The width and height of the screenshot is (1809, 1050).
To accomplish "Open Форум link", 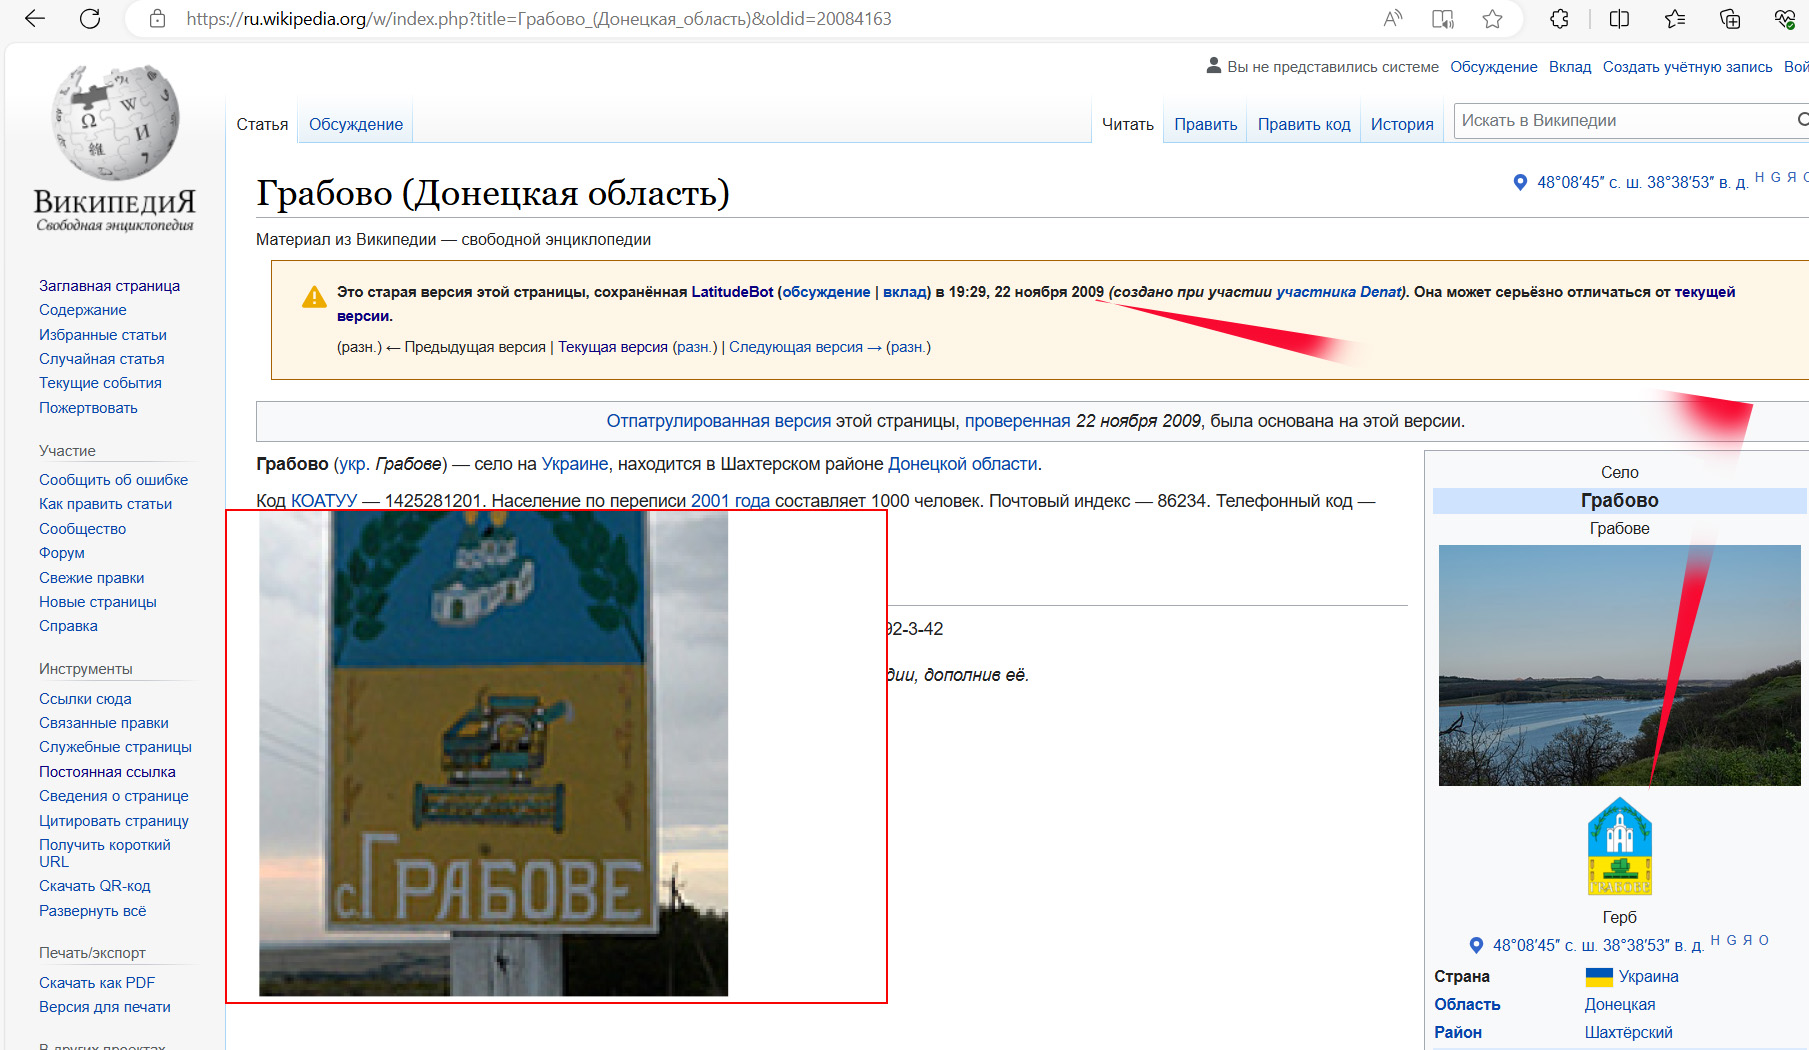I will [x=62, y=553].
